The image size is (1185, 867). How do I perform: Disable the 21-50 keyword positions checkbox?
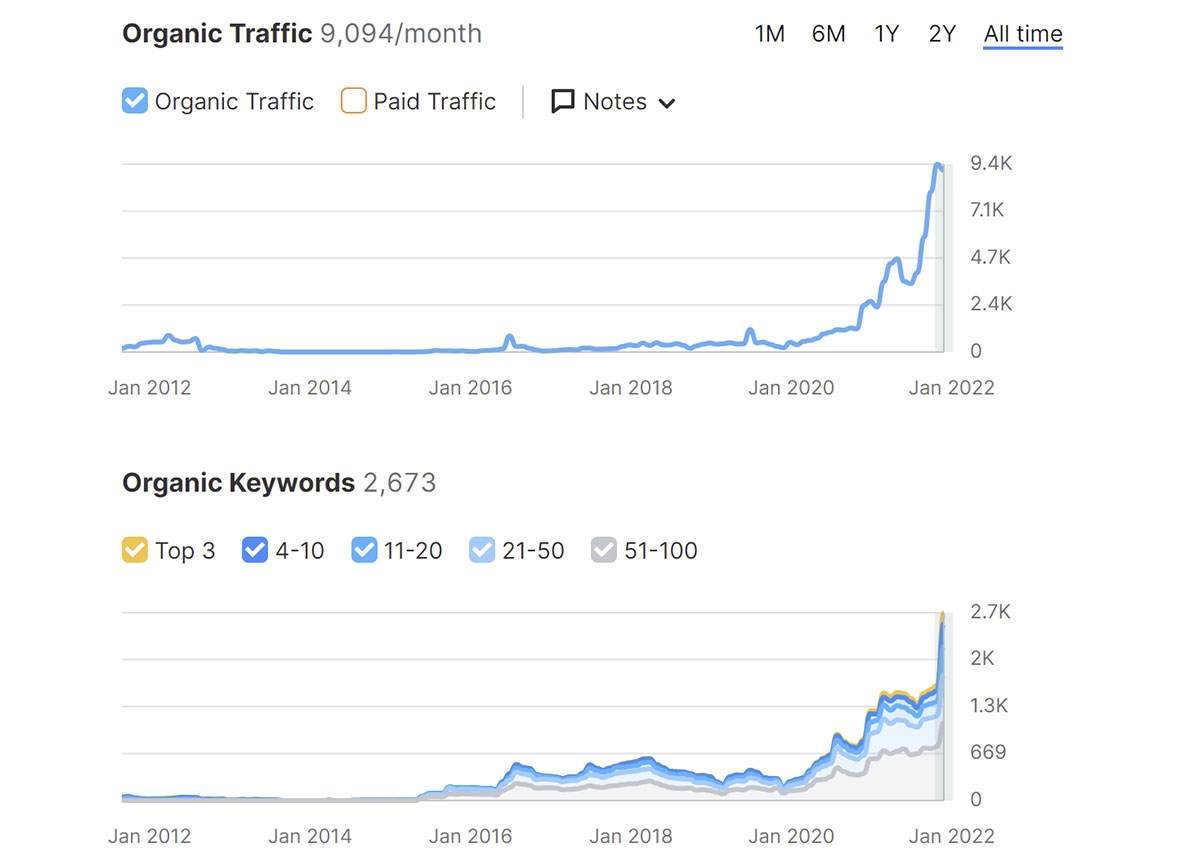483,550
